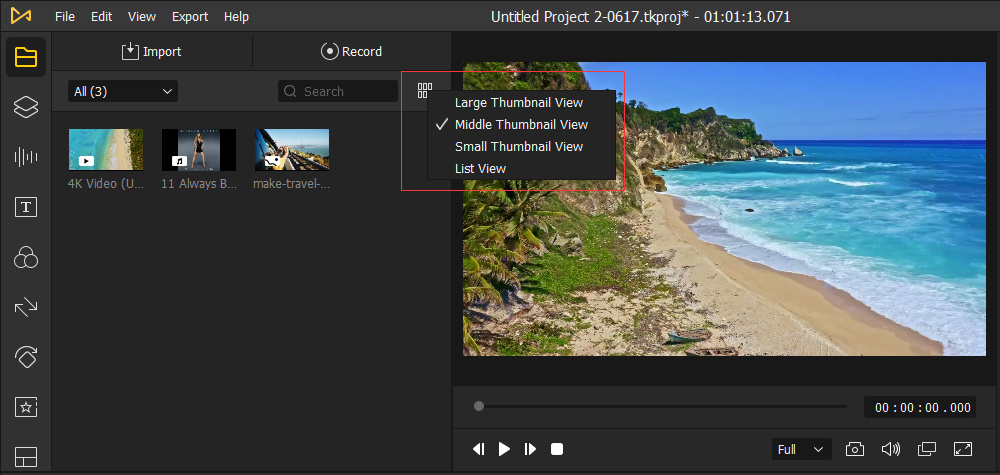Select Middle Thumbnail View option
The image size is (1000, 475).
[x=520, y=125]
